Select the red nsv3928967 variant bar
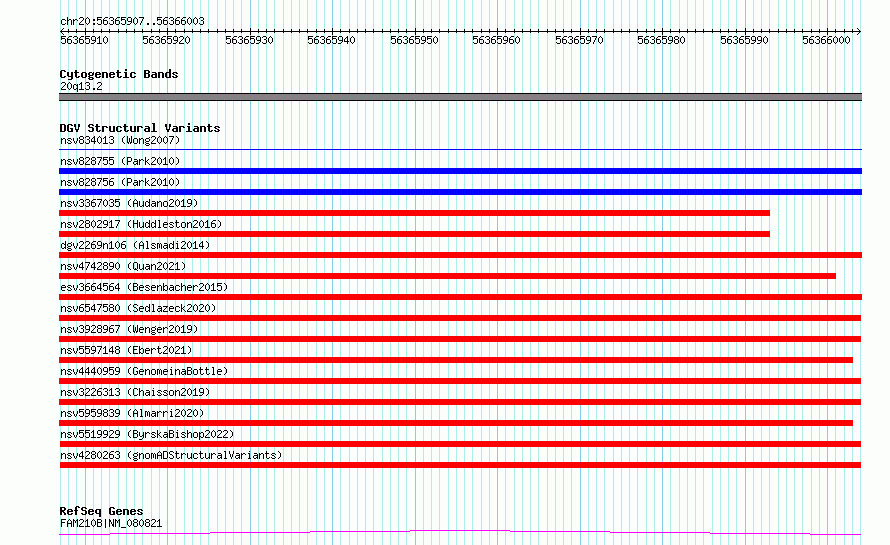890x545 pixels. click(x=460, y=339)
